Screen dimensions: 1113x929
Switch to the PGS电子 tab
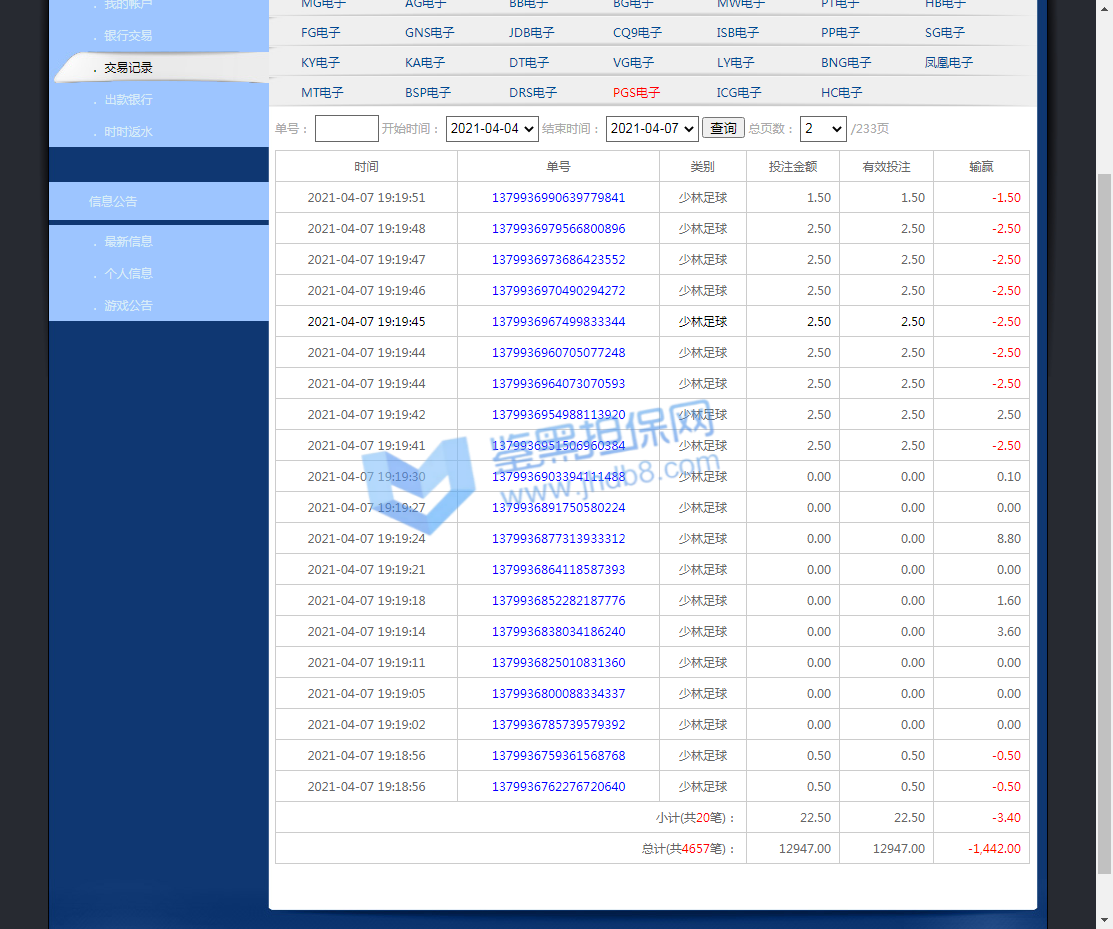coord(636,93)
